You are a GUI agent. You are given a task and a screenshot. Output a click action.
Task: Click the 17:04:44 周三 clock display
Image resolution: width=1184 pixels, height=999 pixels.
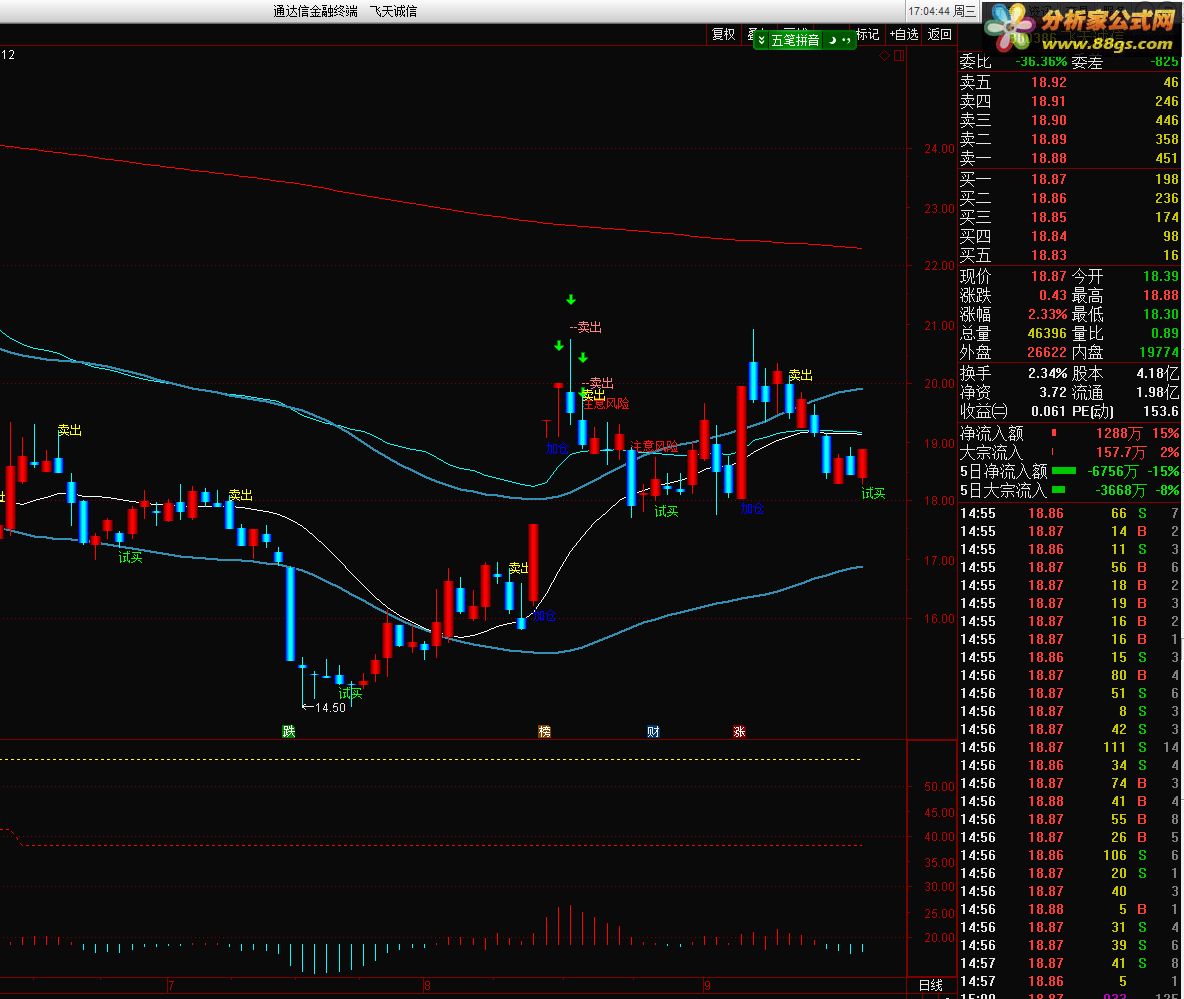click(942, 11)
